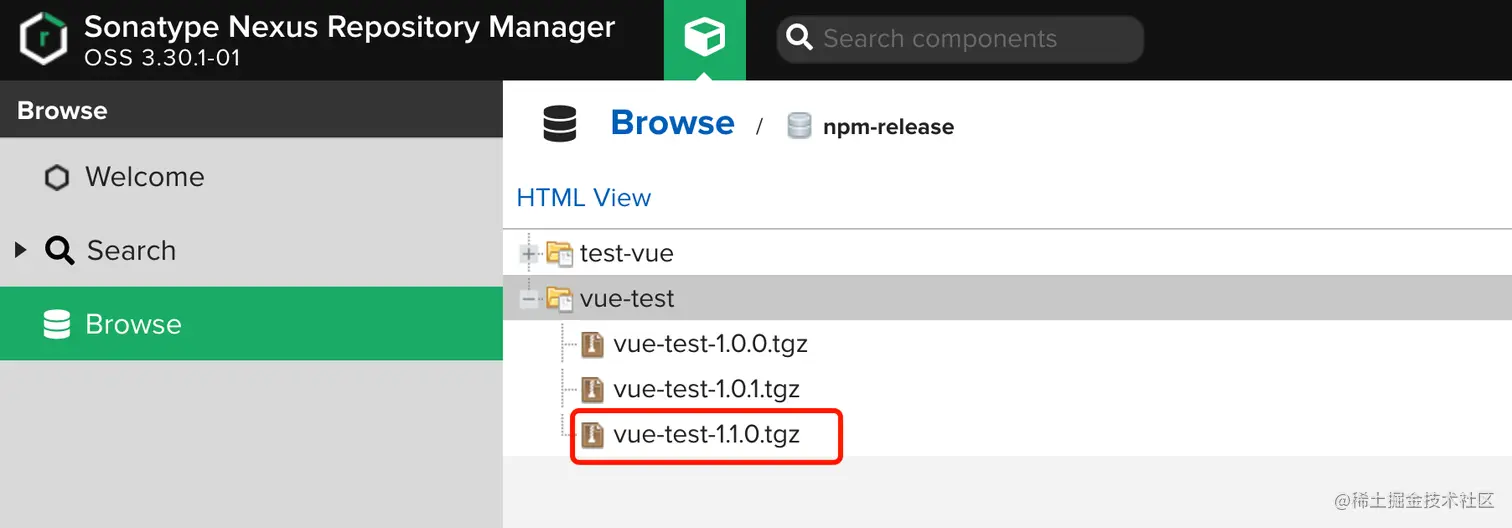Click the test-vue folder icon

(x=559, y=254)
